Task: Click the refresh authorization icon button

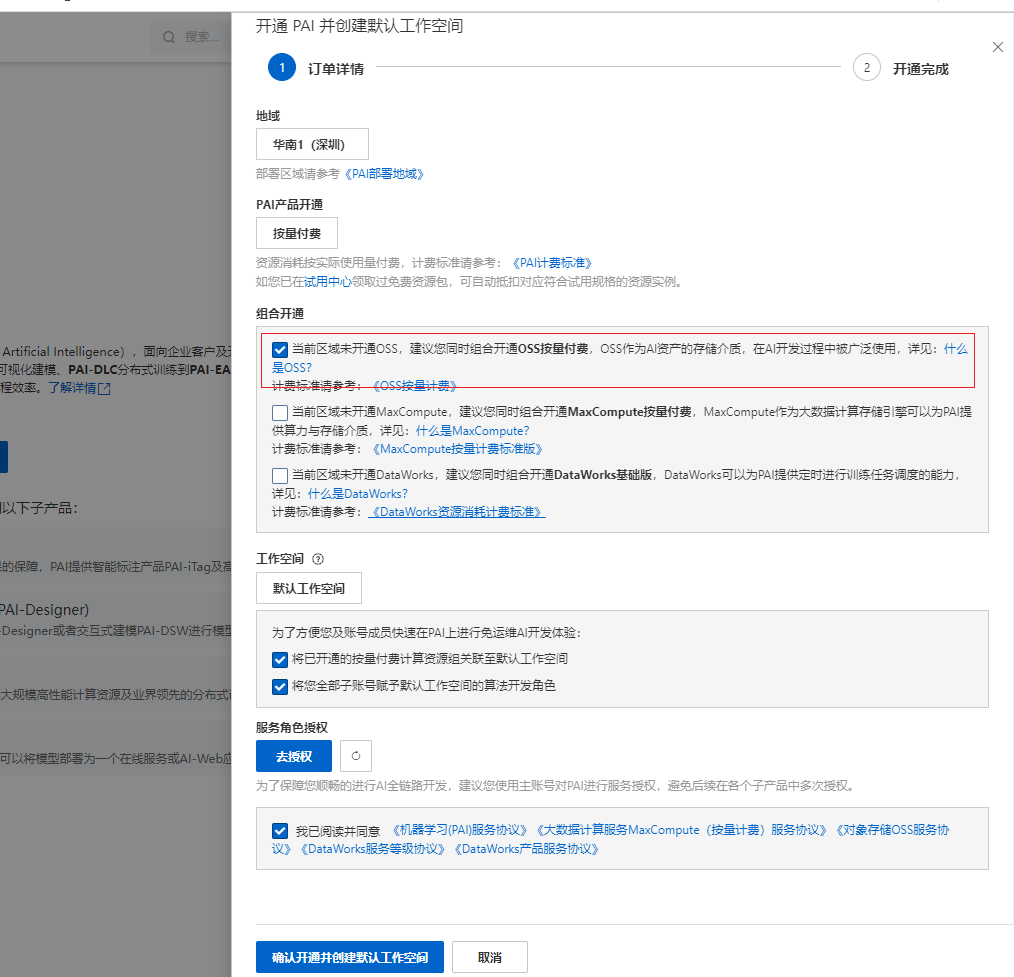Action: coord(356,756)
